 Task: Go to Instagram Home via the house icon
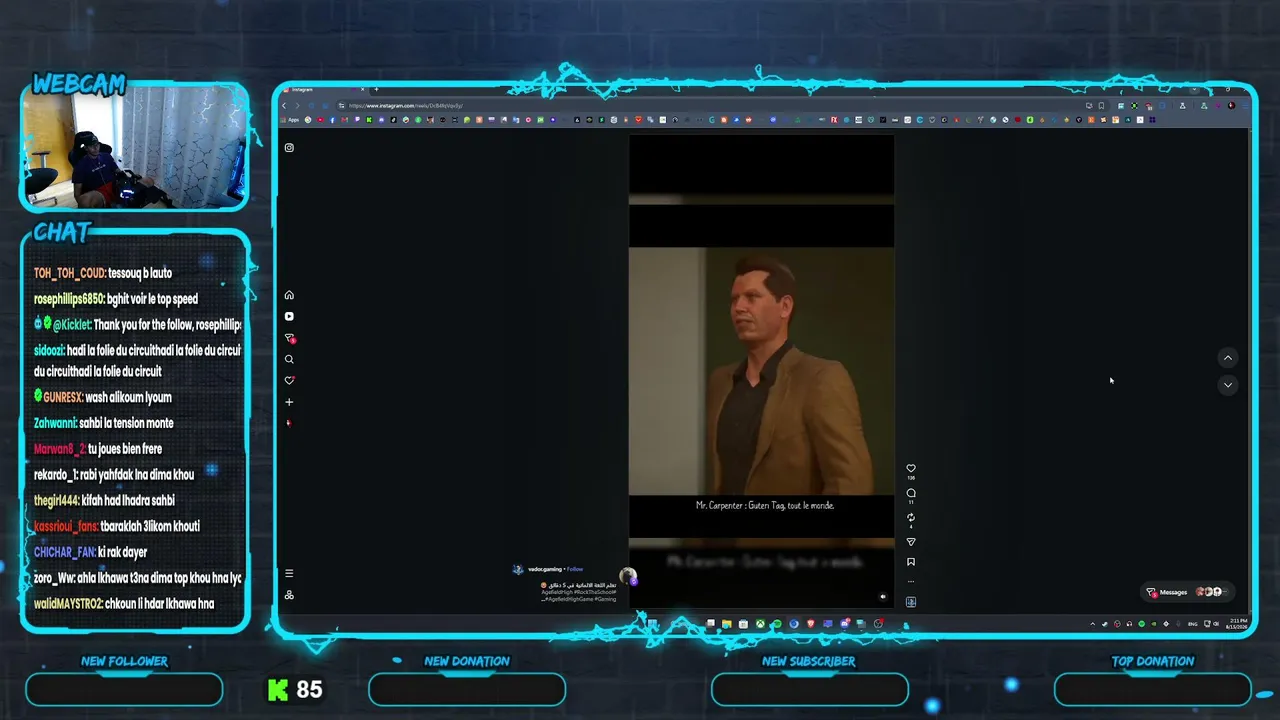[x=289, y=295]
